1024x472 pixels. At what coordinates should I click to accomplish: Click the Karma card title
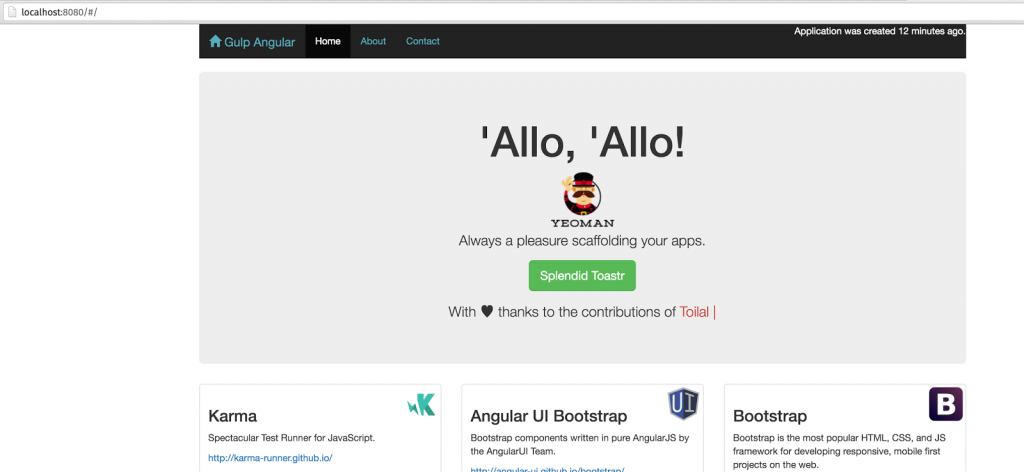tap(232, 416)
